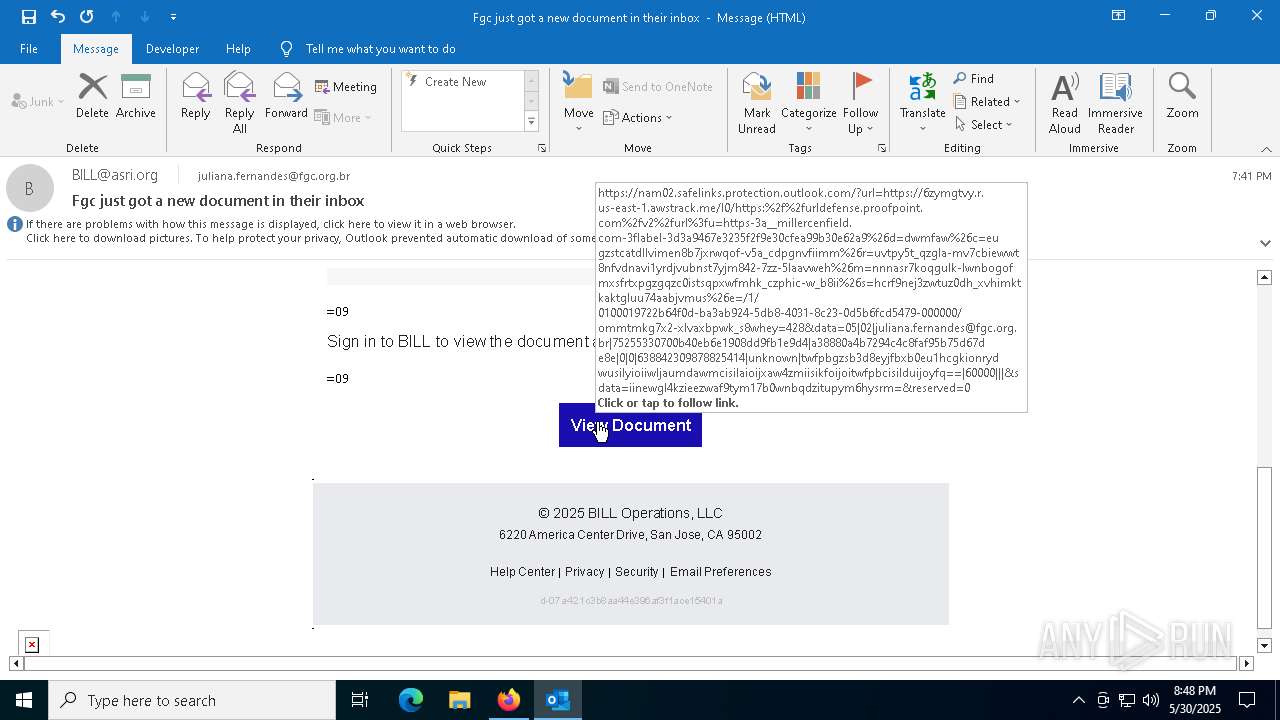Open Ribbon Display Options

tap(1118, 16)
